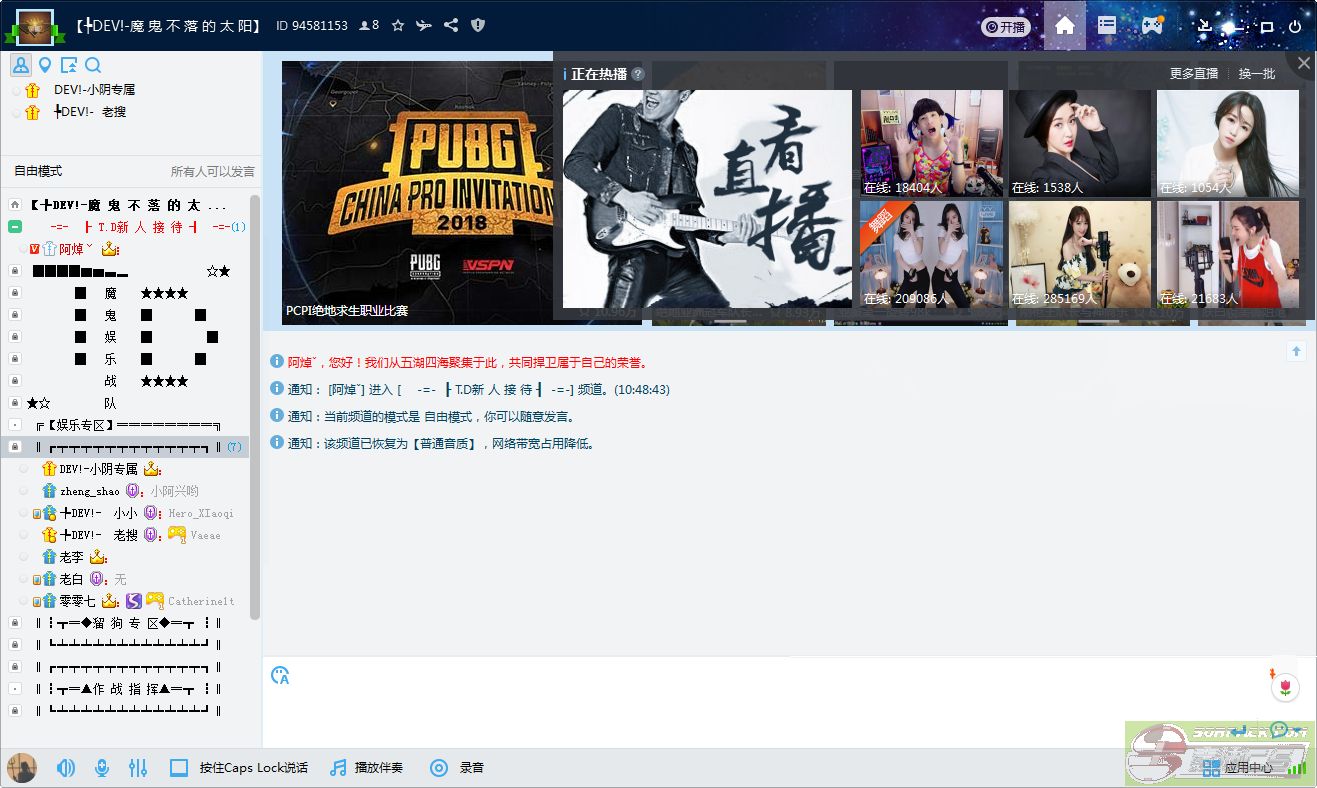Open live stream with 285169人 online
This screenshot has height=788, width=1317.
tap(1080, 254)
